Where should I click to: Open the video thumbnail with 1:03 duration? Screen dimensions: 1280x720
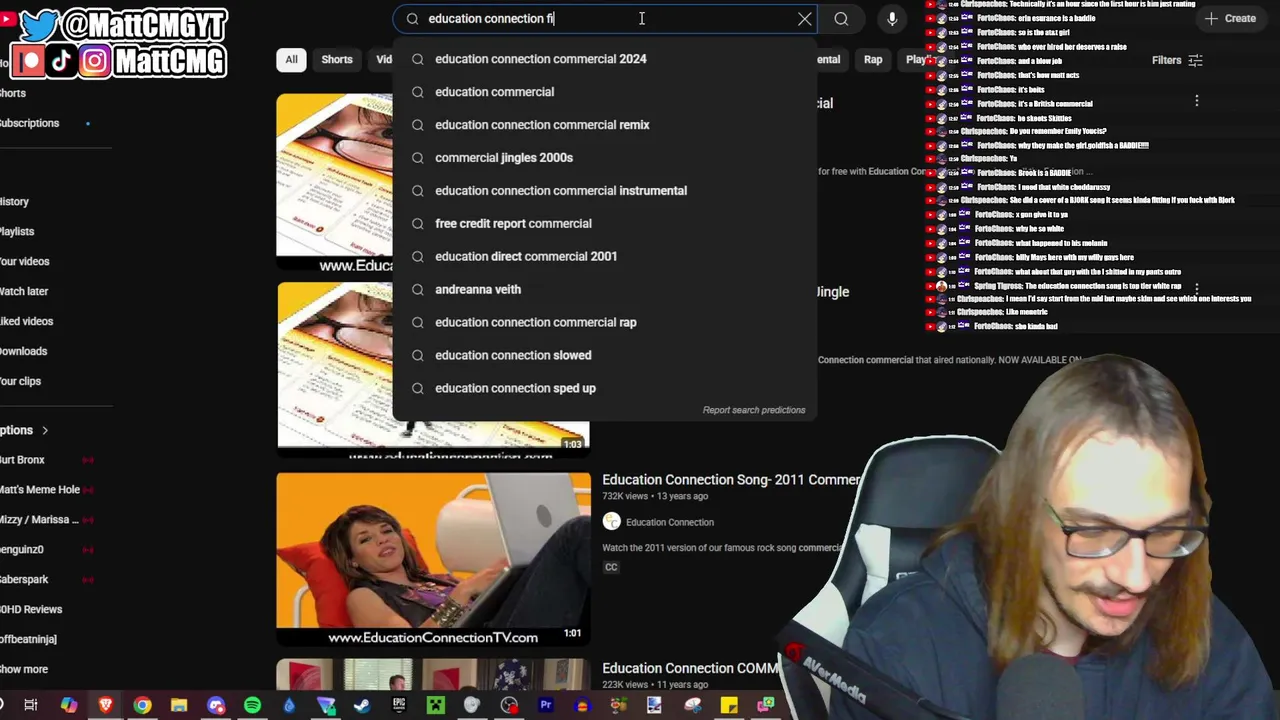[x=433, y=370]
